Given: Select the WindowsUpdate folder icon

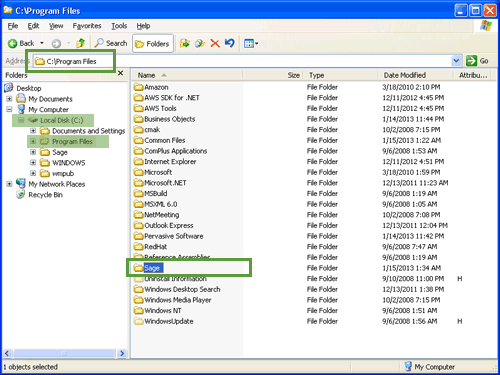Looking at the screenshot, I should pyautogui.click(x=138, y=321).
